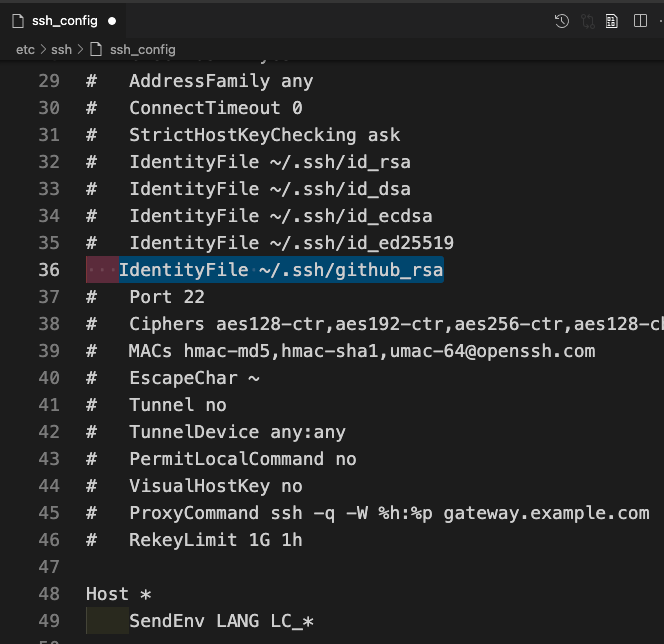Click the empty line 47
Image resolution: width=664 pixels, height=644 pixels.
[300, 567]
